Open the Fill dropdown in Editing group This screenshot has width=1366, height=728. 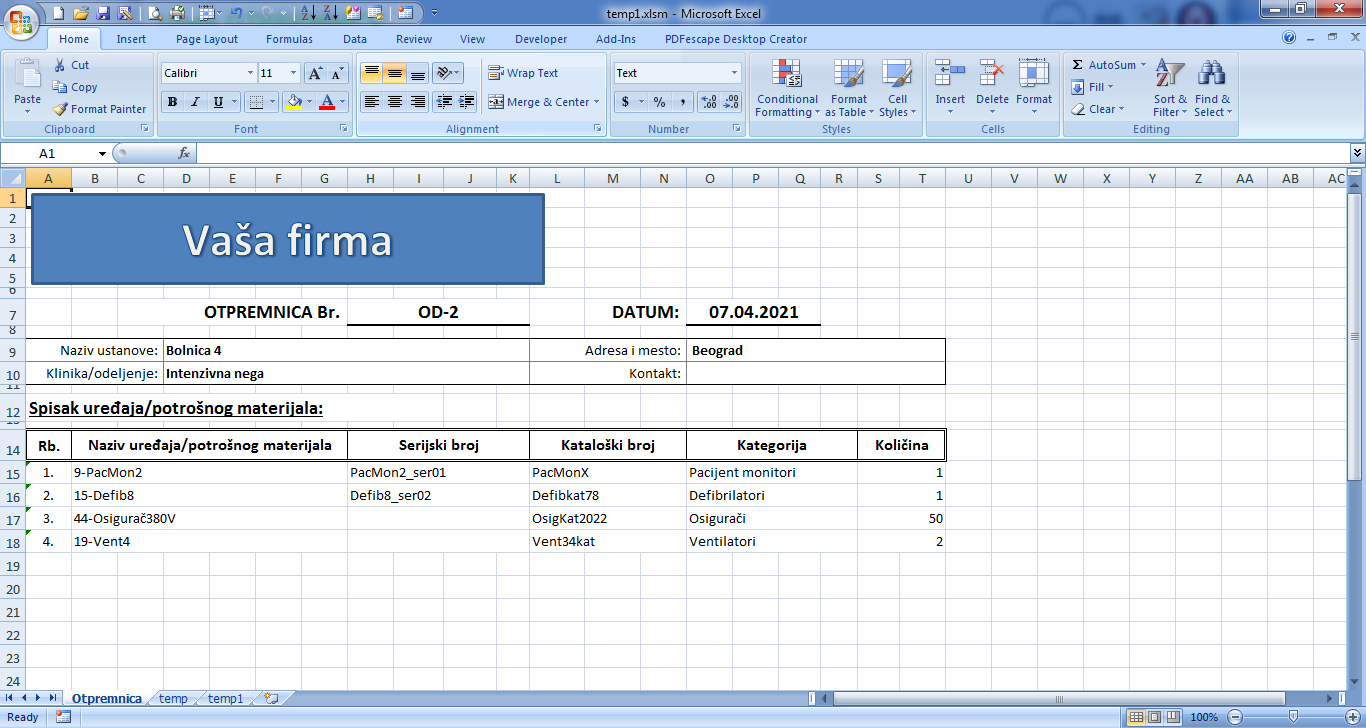[1091, 87]
